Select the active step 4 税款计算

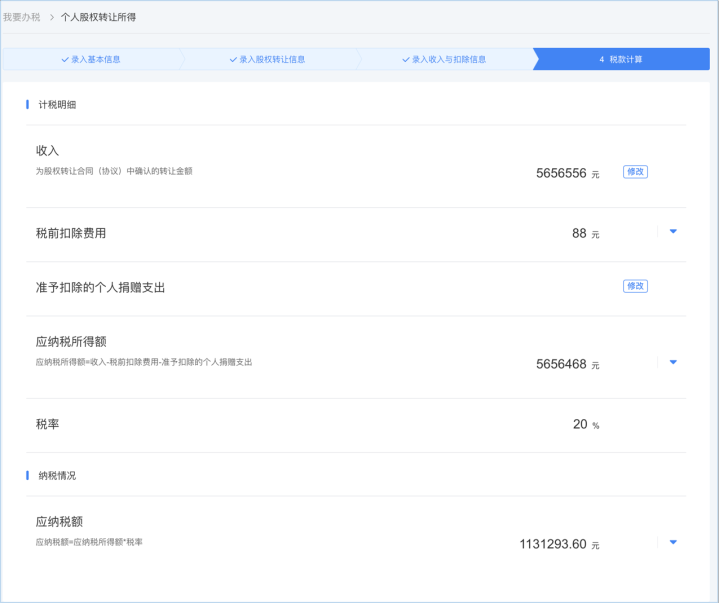pyautogui.click(x=621, y=59)
